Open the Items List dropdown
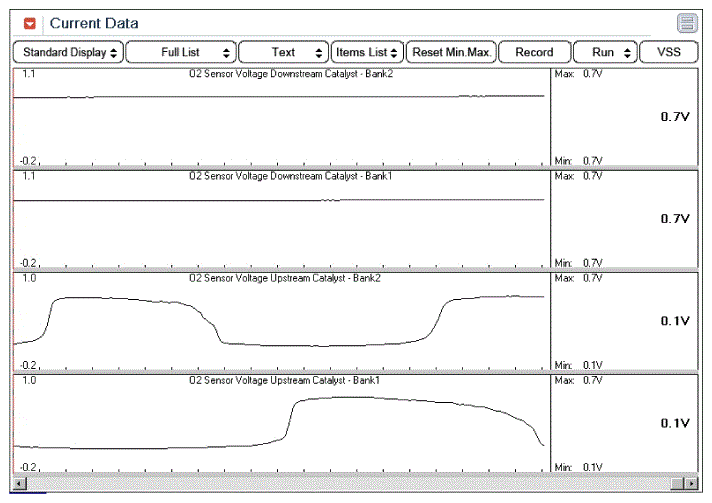 pyautogui.click(x=367, y=52)
